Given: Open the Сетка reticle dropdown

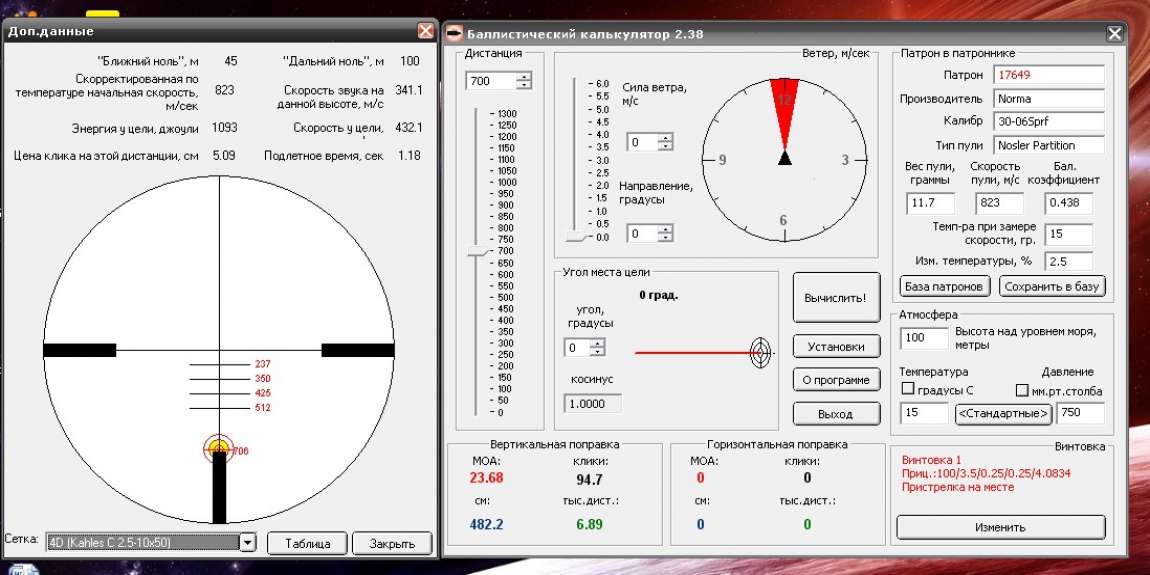Looking at the screenshot, I should tap(248, 542).
